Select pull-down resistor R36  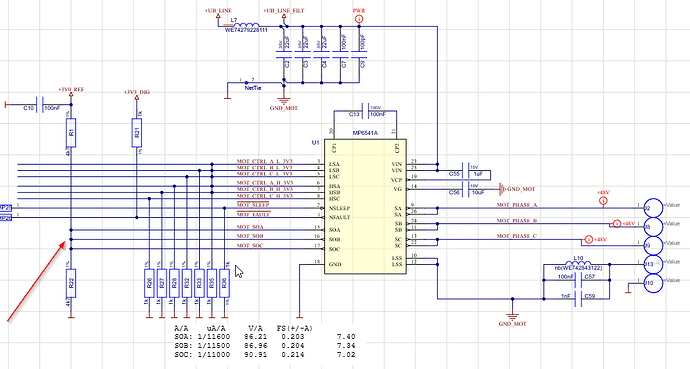(x=225, y=283)
